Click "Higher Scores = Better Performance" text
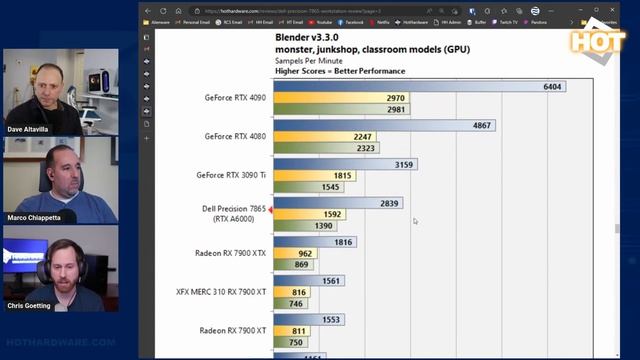Viewport: 640px width, 360px height. pos(340,71)
